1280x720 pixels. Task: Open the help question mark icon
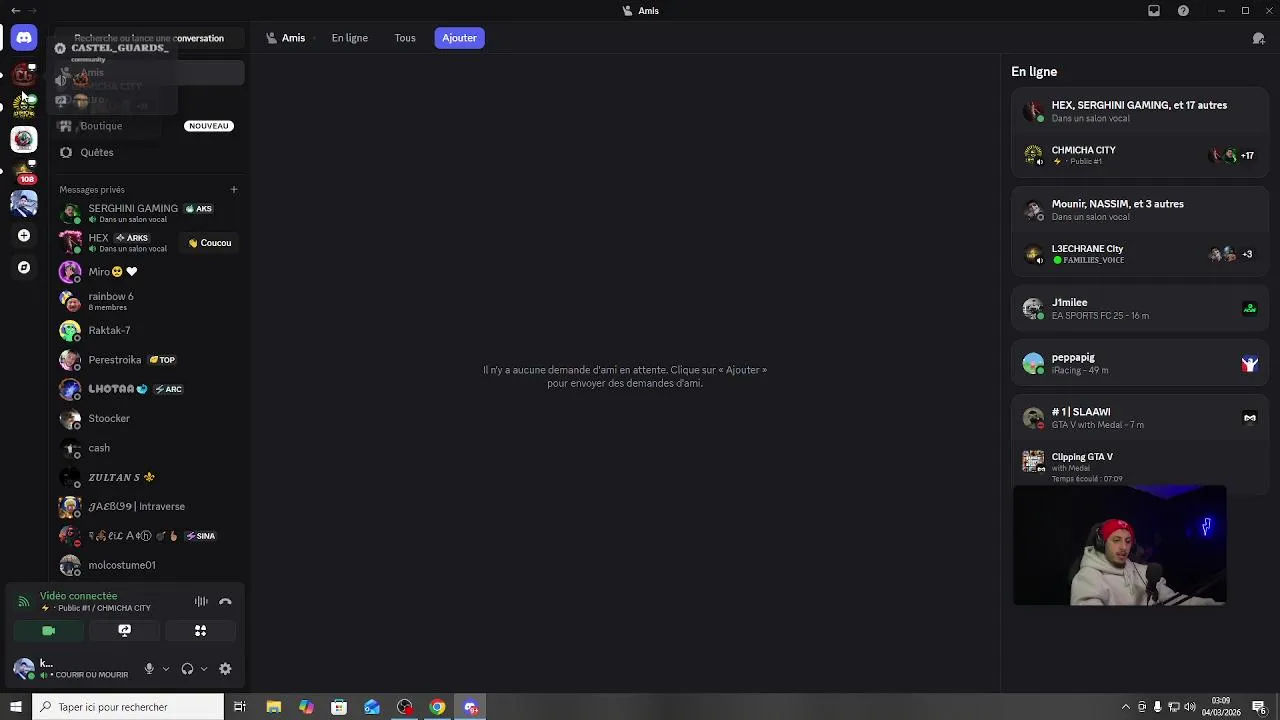[x=1184, y=11]
